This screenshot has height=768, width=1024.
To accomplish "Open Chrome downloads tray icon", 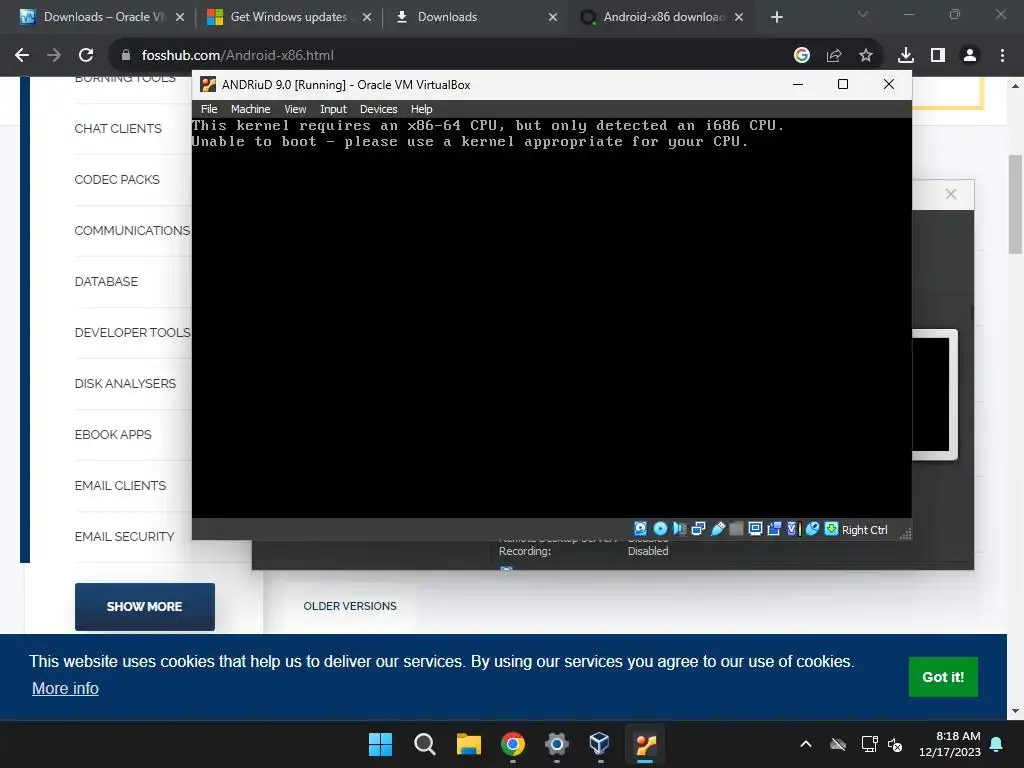I will coord(906,56).
